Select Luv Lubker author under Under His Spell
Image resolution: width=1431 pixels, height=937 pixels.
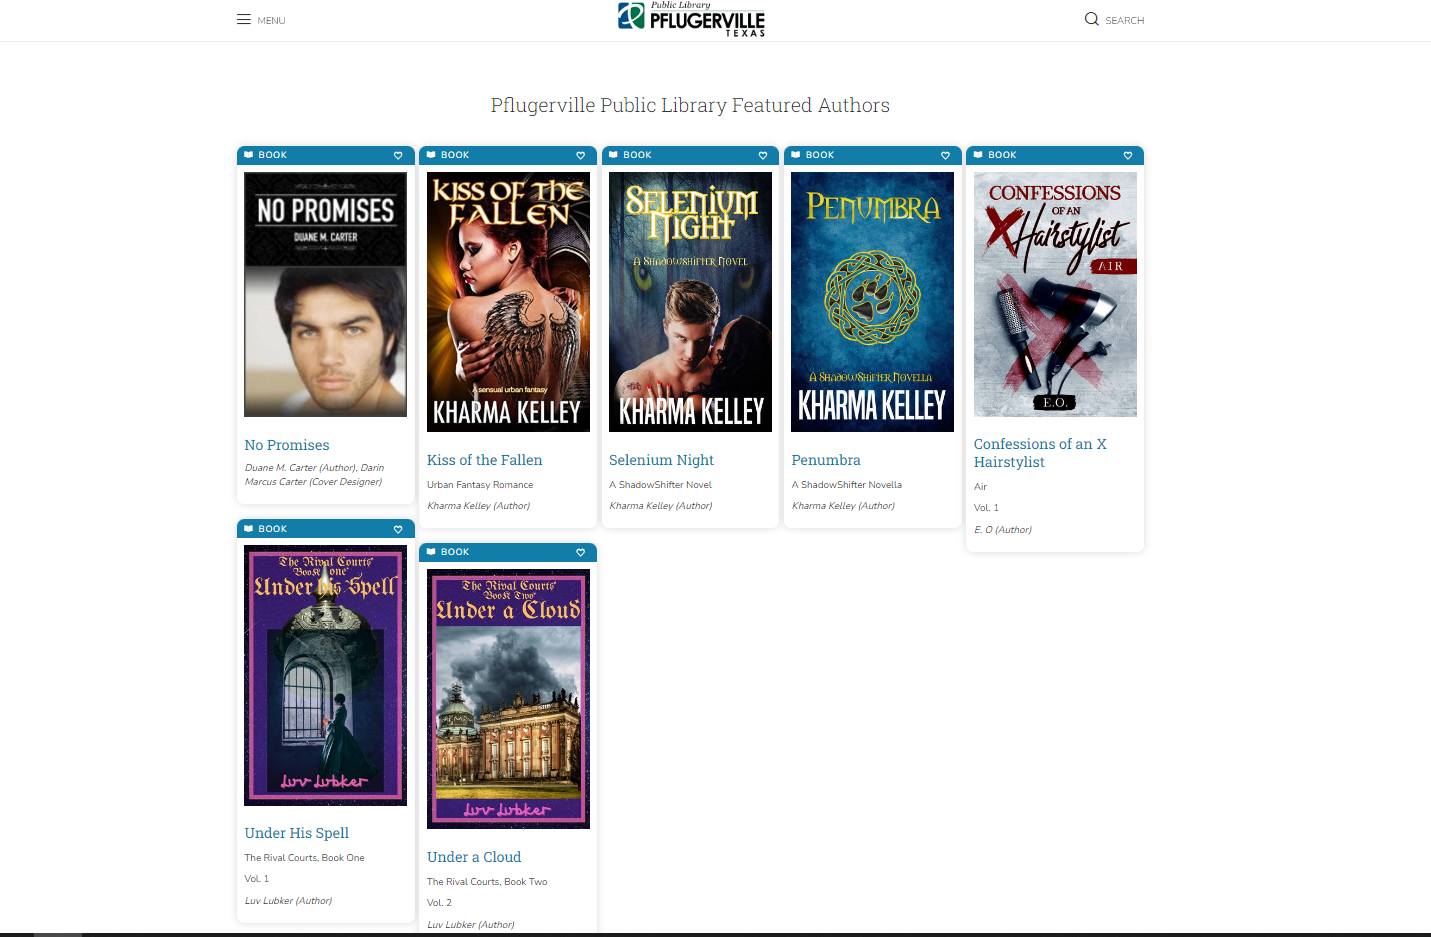coord(288,901)
